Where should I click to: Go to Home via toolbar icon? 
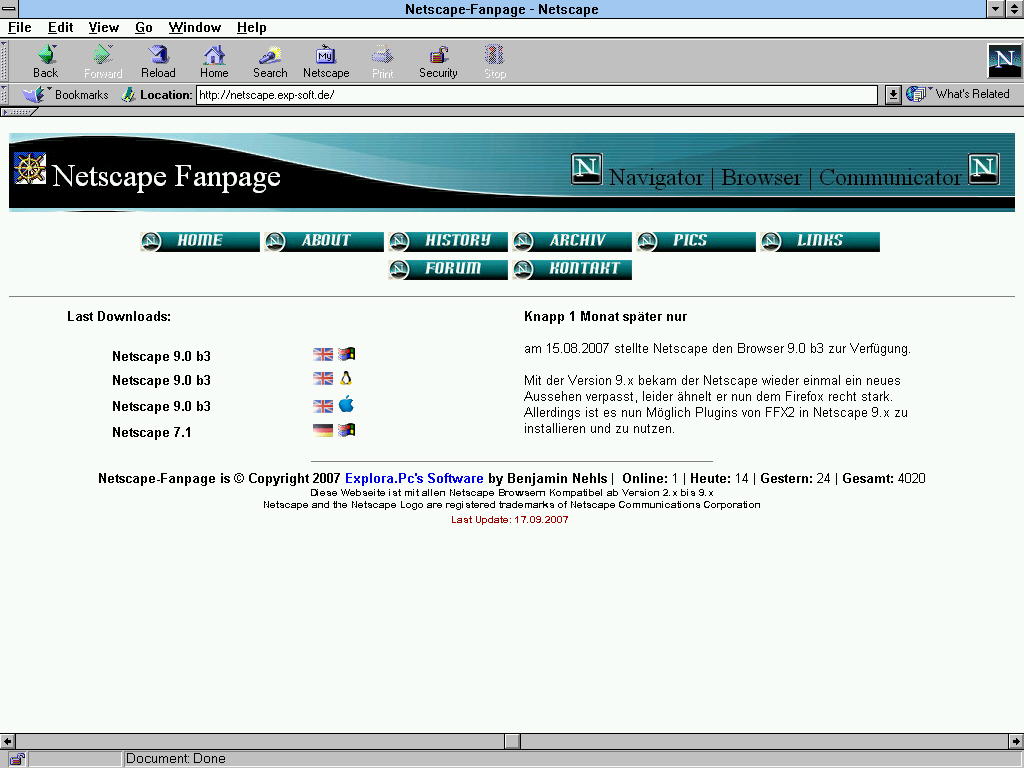click(214, 61)
